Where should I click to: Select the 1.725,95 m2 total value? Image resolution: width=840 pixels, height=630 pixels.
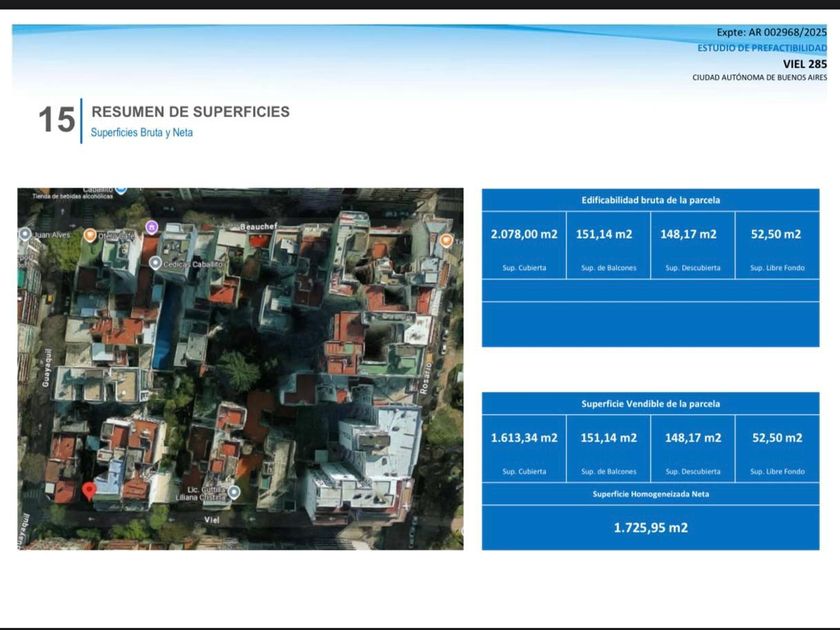pos(650,528)
